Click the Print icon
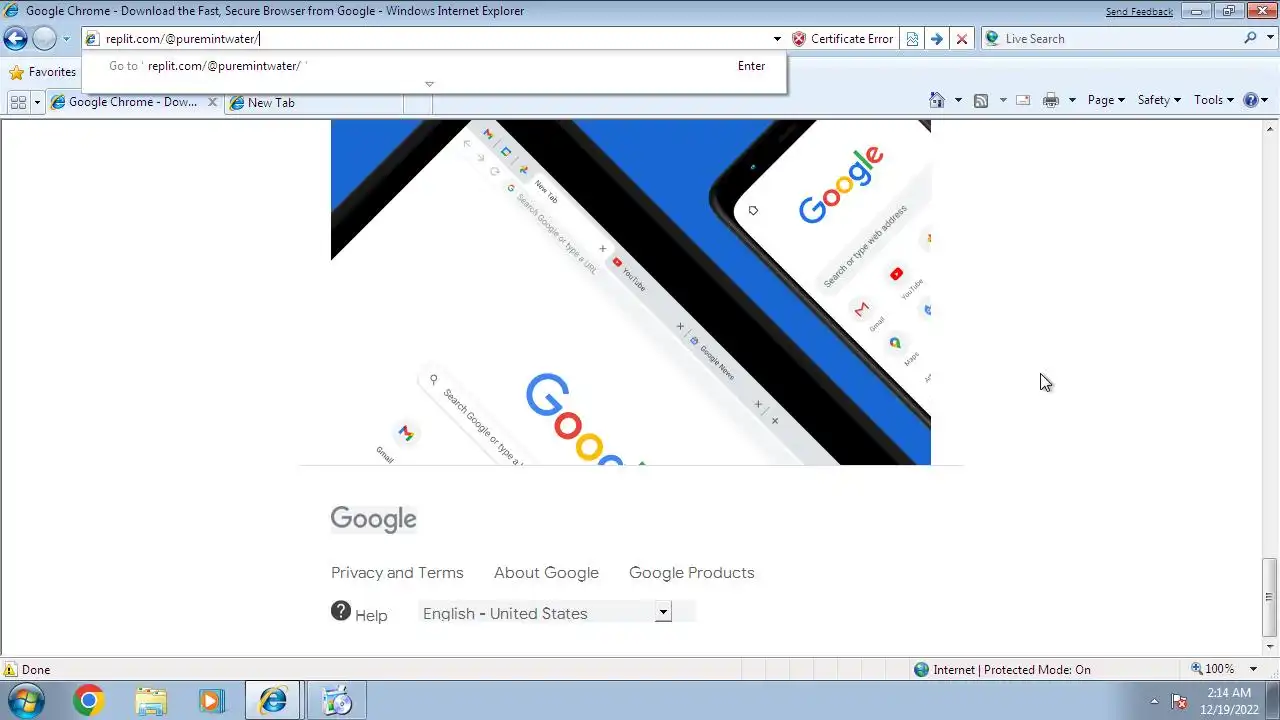Viewport: 1280px width, 720px height. [x=1051, y=100]
